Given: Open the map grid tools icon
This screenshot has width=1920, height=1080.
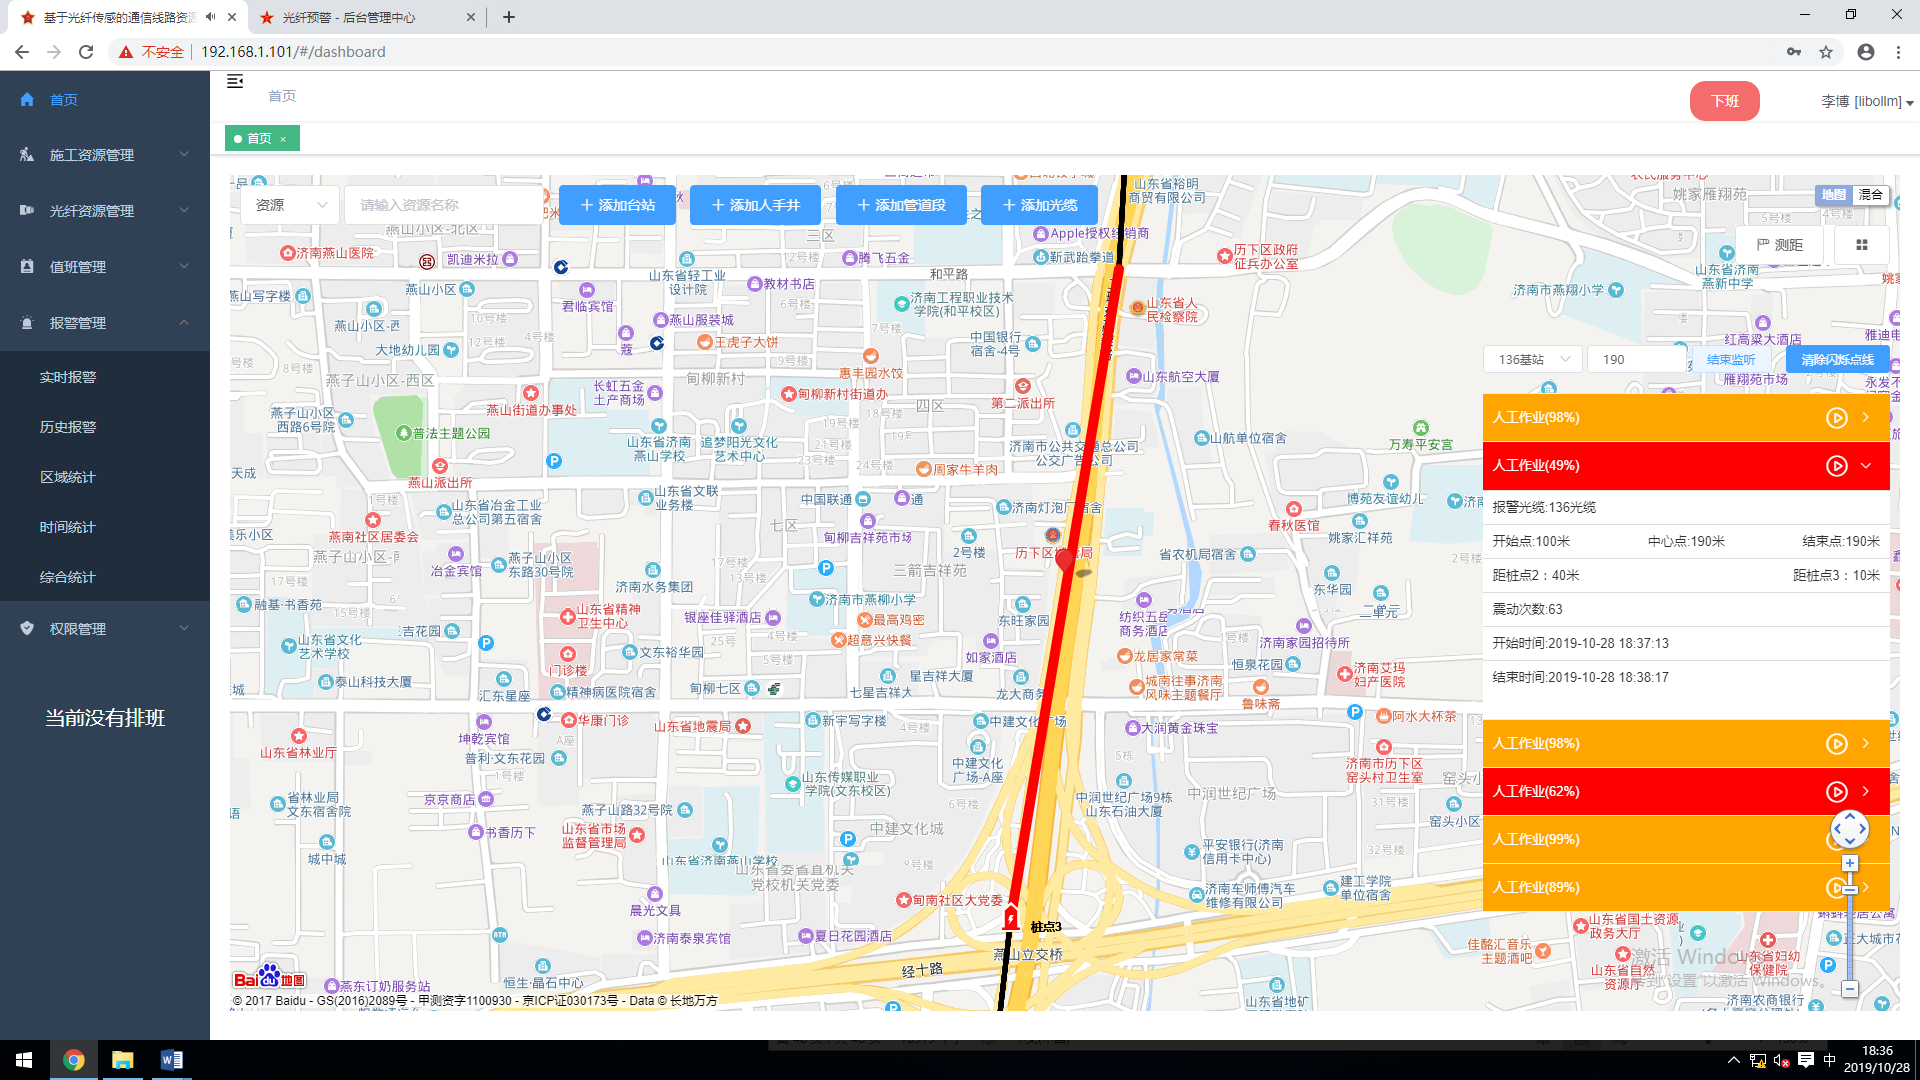Looking at the screenshot, I should [x=1862, y=245].
